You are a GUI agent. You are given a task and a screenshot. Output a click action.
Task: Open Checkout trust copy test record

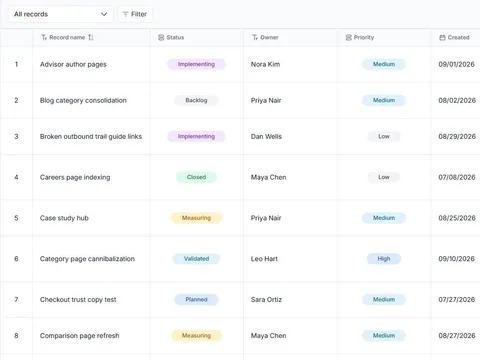click(78, 300)
